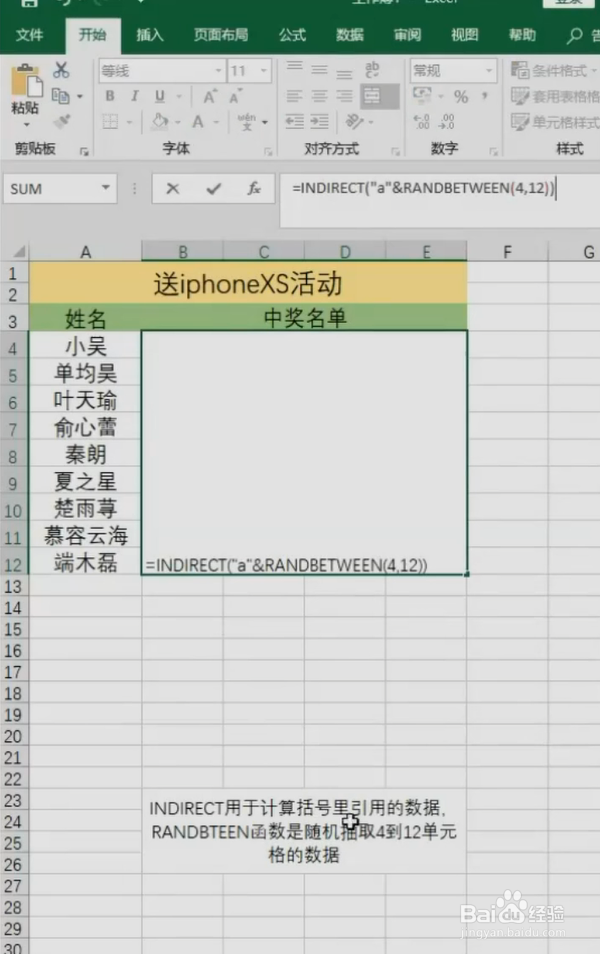Image resolution: width=600 pixels, height=954 pixels.
Task: Open the 对齐方式 dialog launcher
Action: pyautogui.click(x=396, y=151)
